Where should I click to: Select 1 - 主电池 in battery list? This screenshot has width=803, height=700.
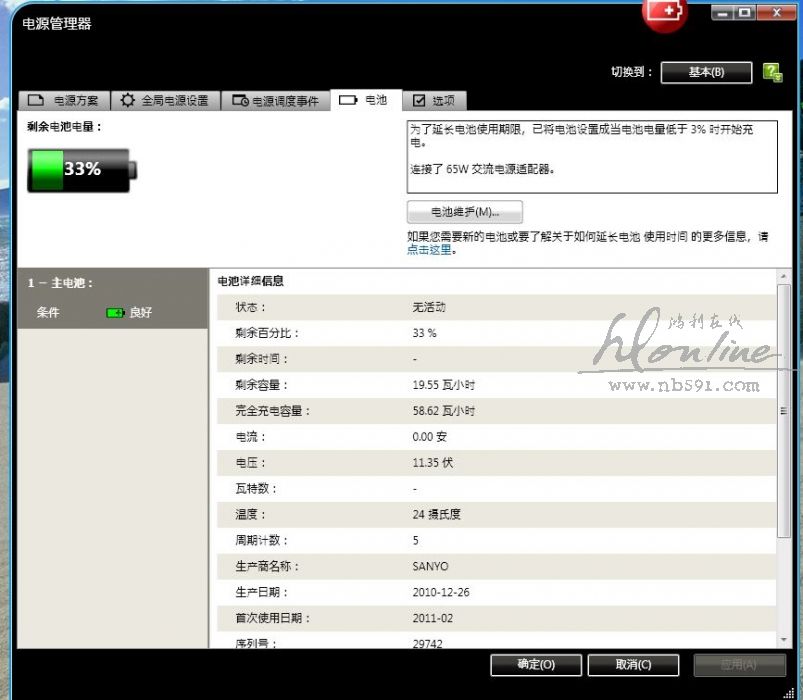(x=61, y=283)
